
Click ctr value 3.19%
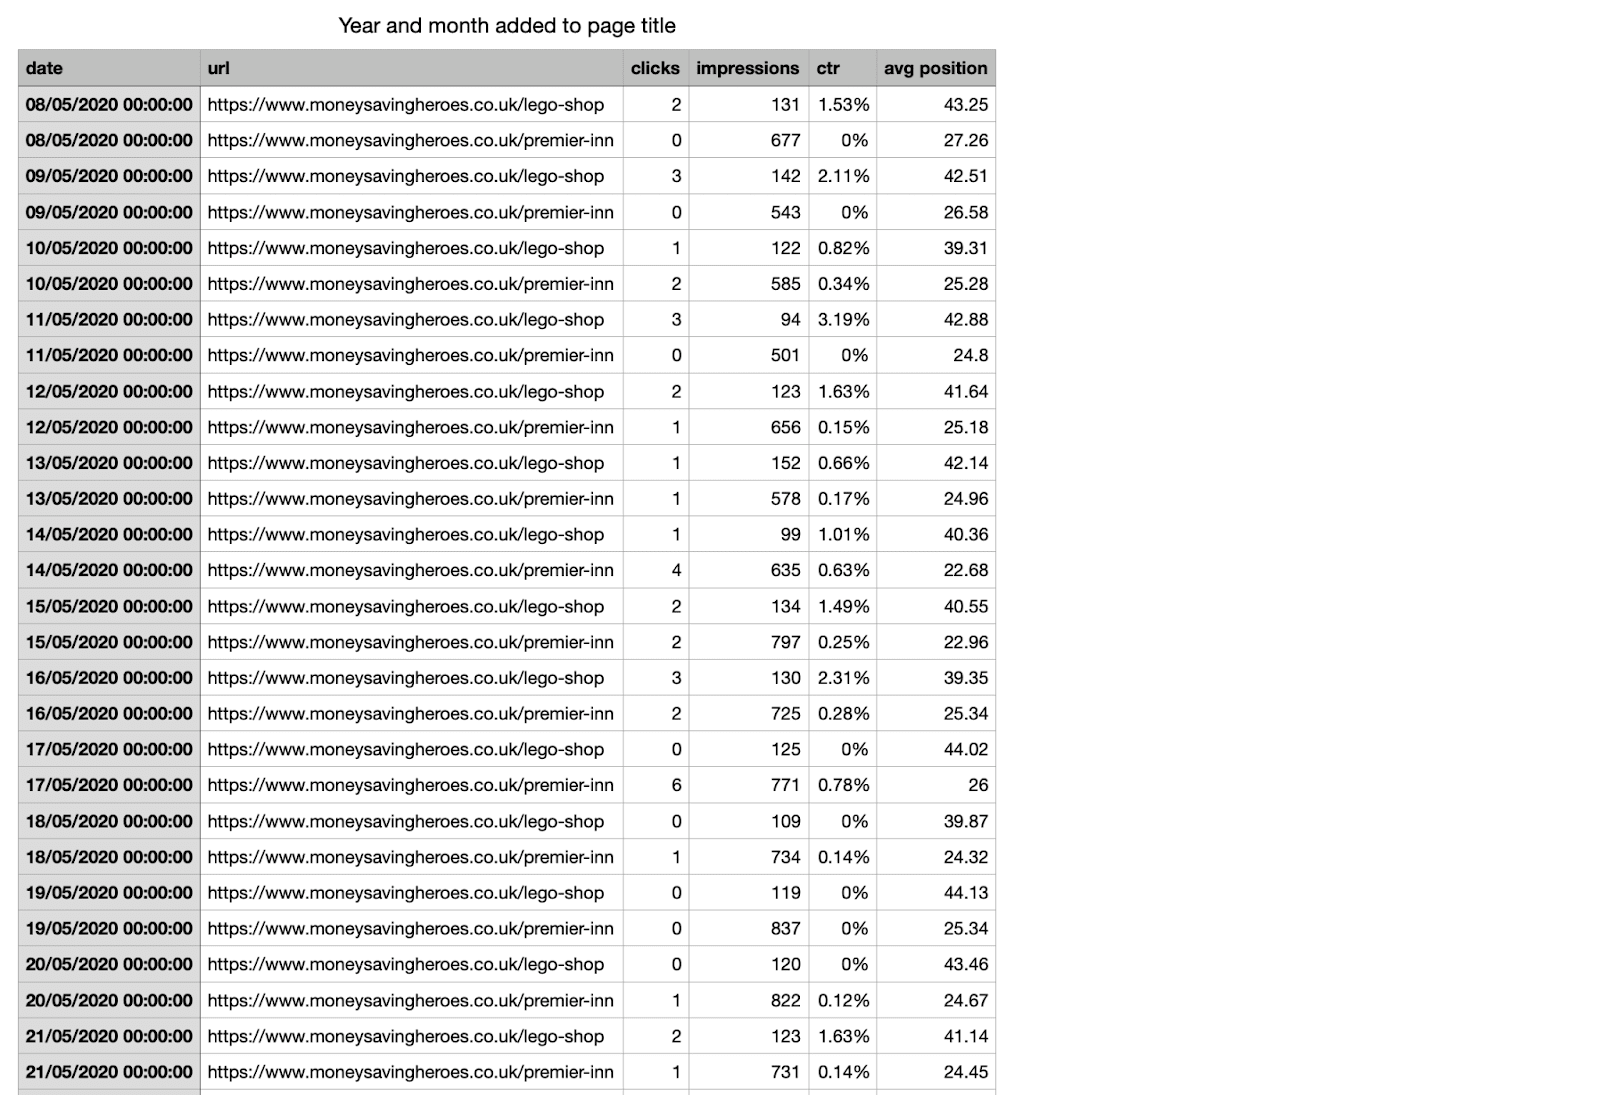click(843, 319)
